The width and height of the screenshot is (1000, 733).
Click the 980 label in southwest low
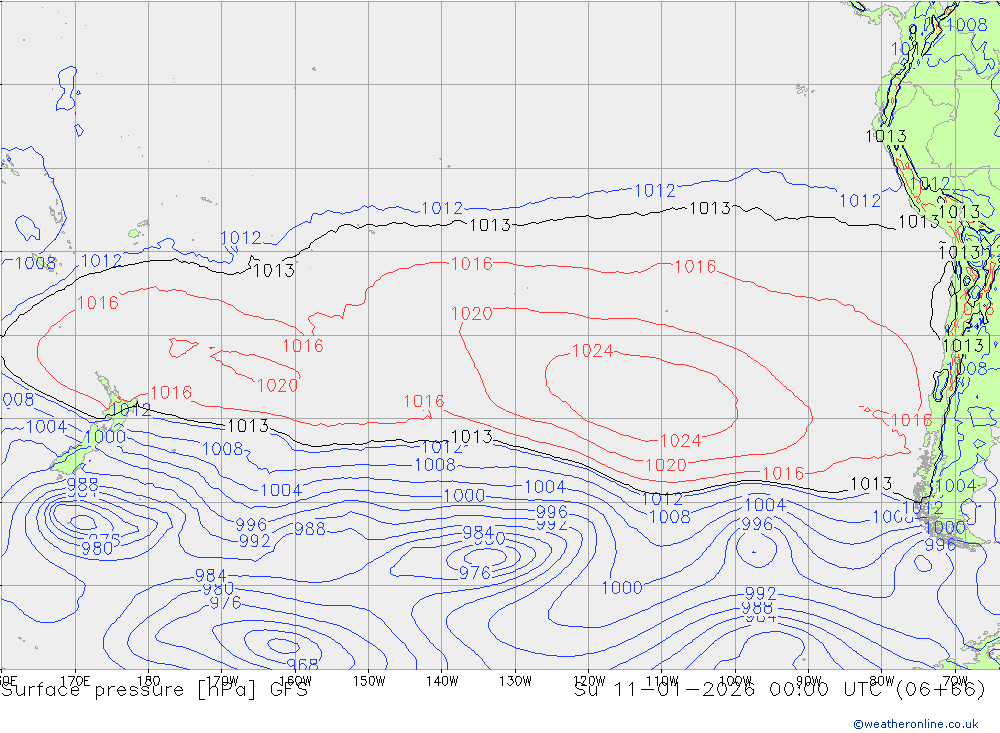tap(98, 549)
